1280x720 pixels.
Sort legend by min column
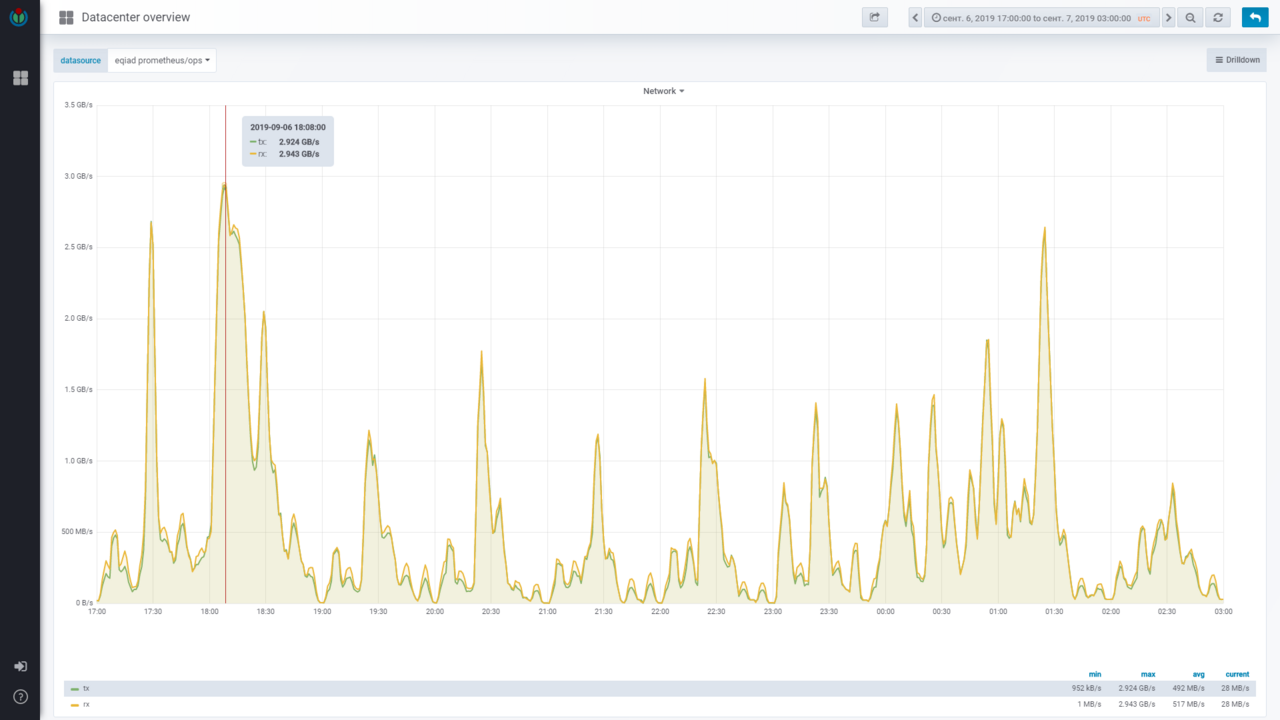point(1096,674)
